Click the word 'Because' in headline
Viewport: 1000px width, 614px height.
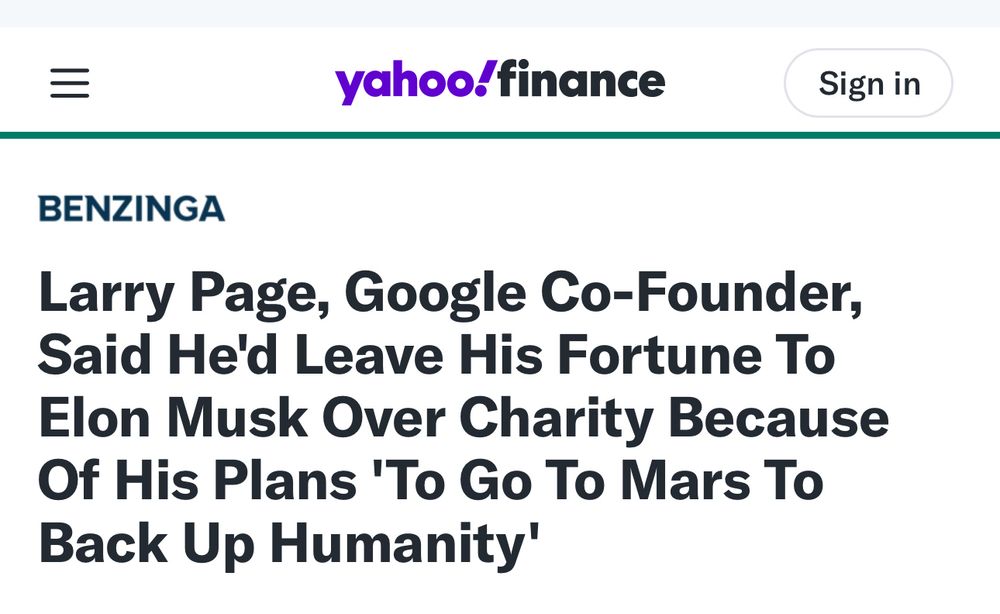tap(778, 419)
